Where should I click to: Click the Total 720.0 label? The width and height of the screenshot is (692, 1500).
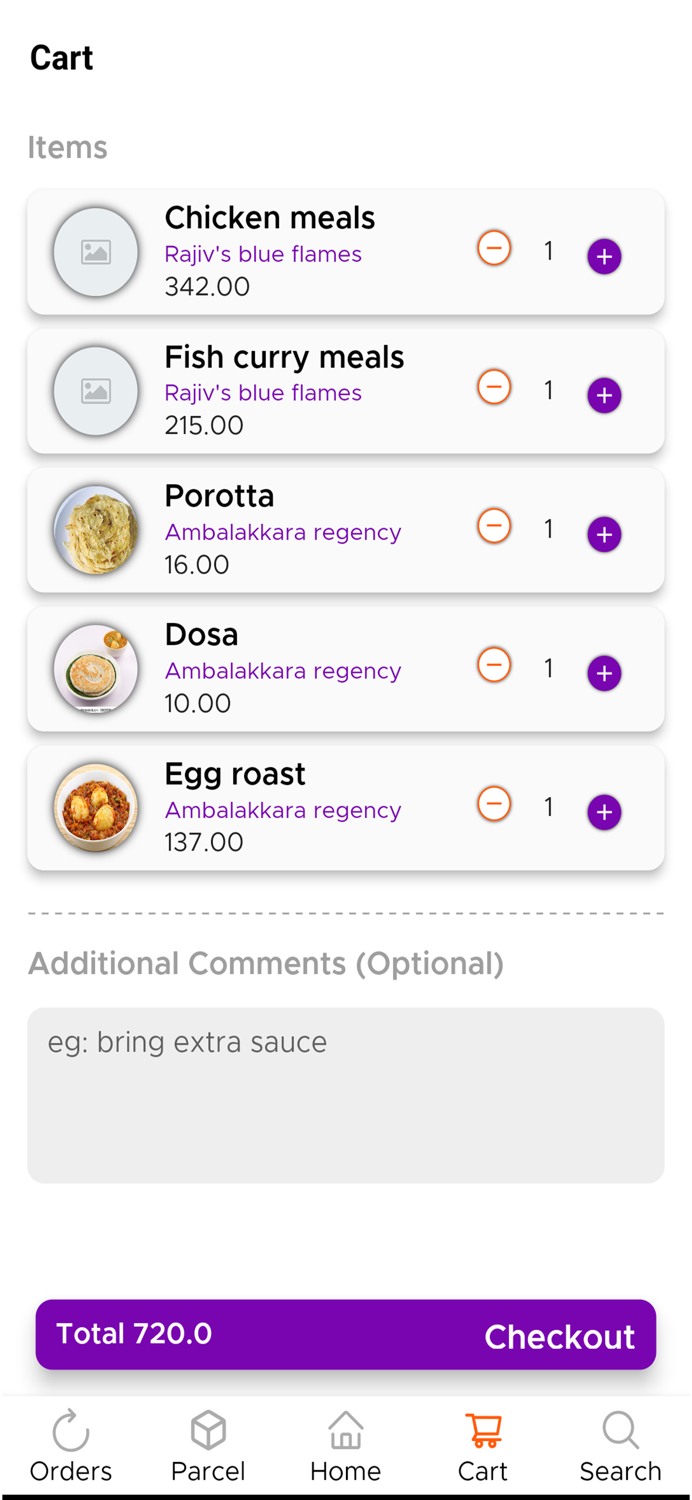[x=134, y=1333]
